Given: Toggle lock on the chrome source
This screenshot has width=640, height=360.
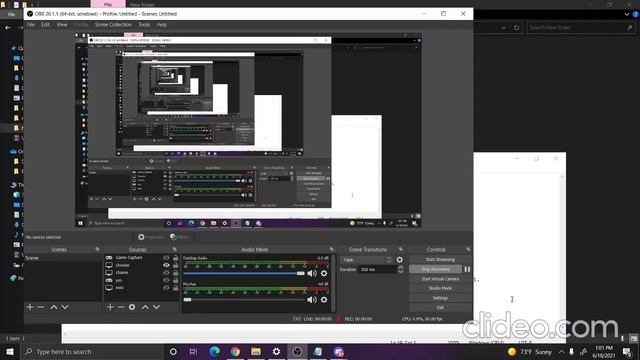Looking at the screenshot, I should pos(176,265).
